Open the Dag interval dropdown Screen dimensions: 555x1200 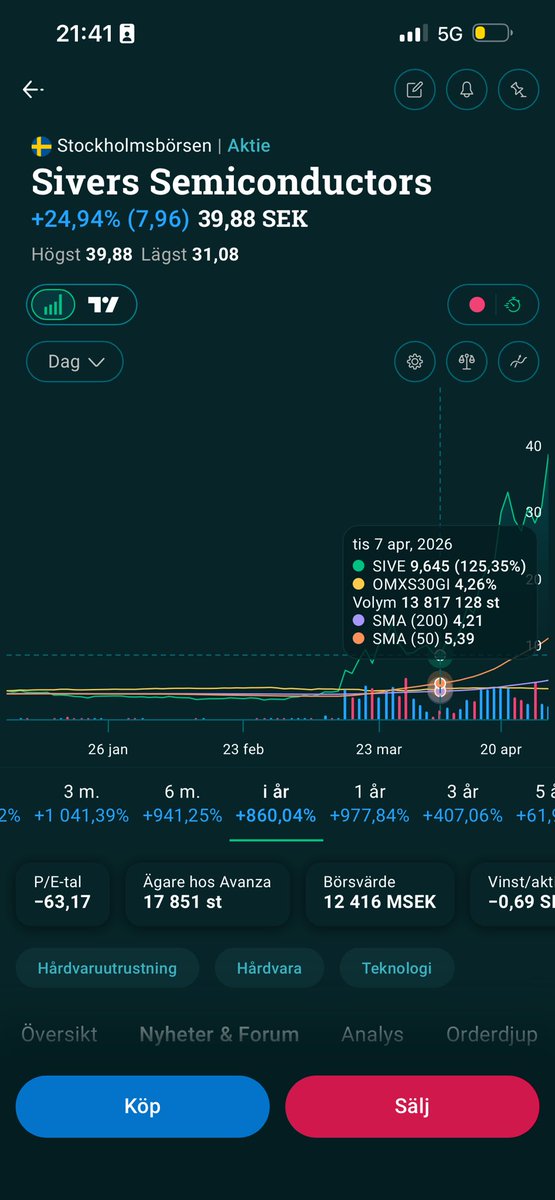75,362
